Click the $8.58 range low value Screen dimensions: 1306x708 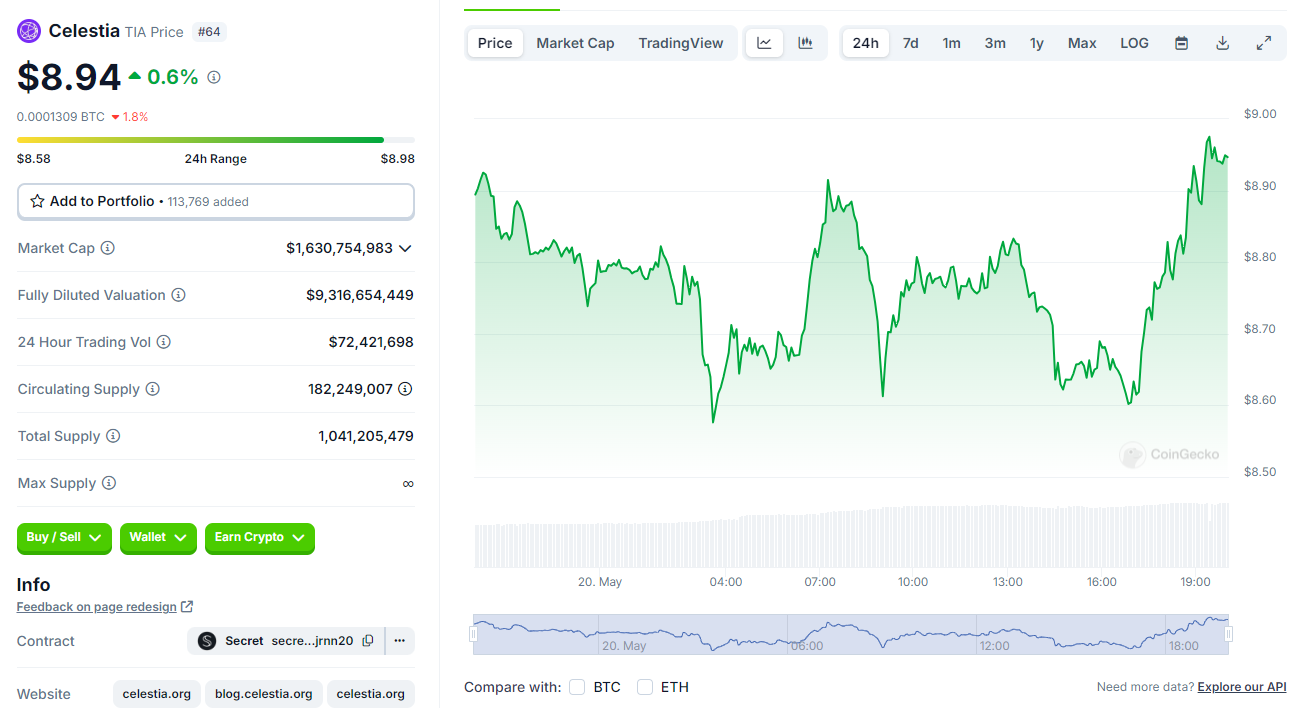pos(34,159)
